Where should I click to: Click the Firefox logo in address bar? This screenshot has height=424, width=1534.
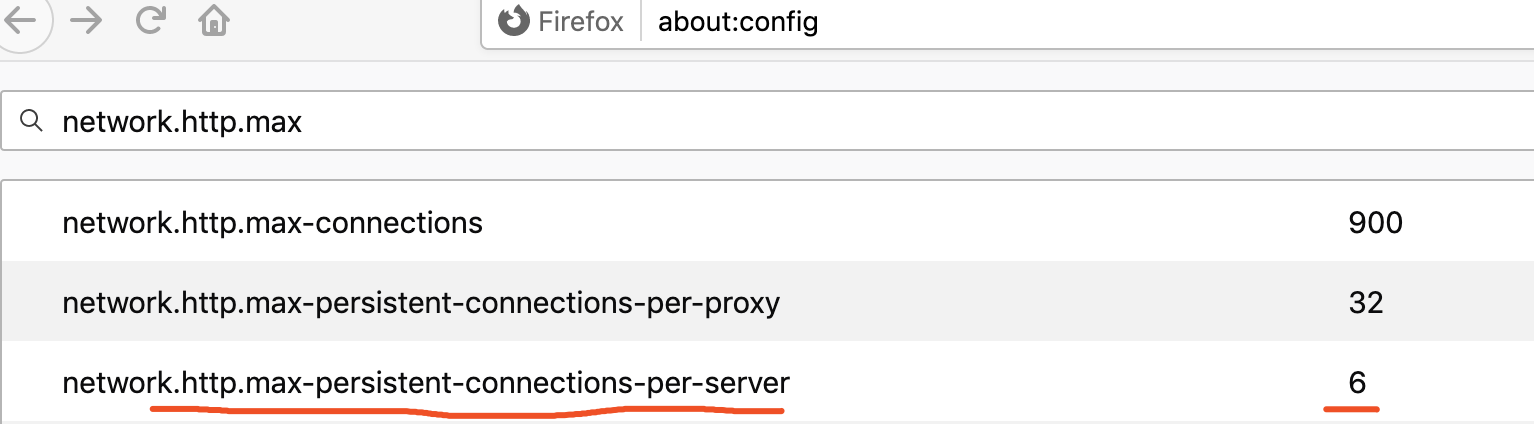coord(514,21)
